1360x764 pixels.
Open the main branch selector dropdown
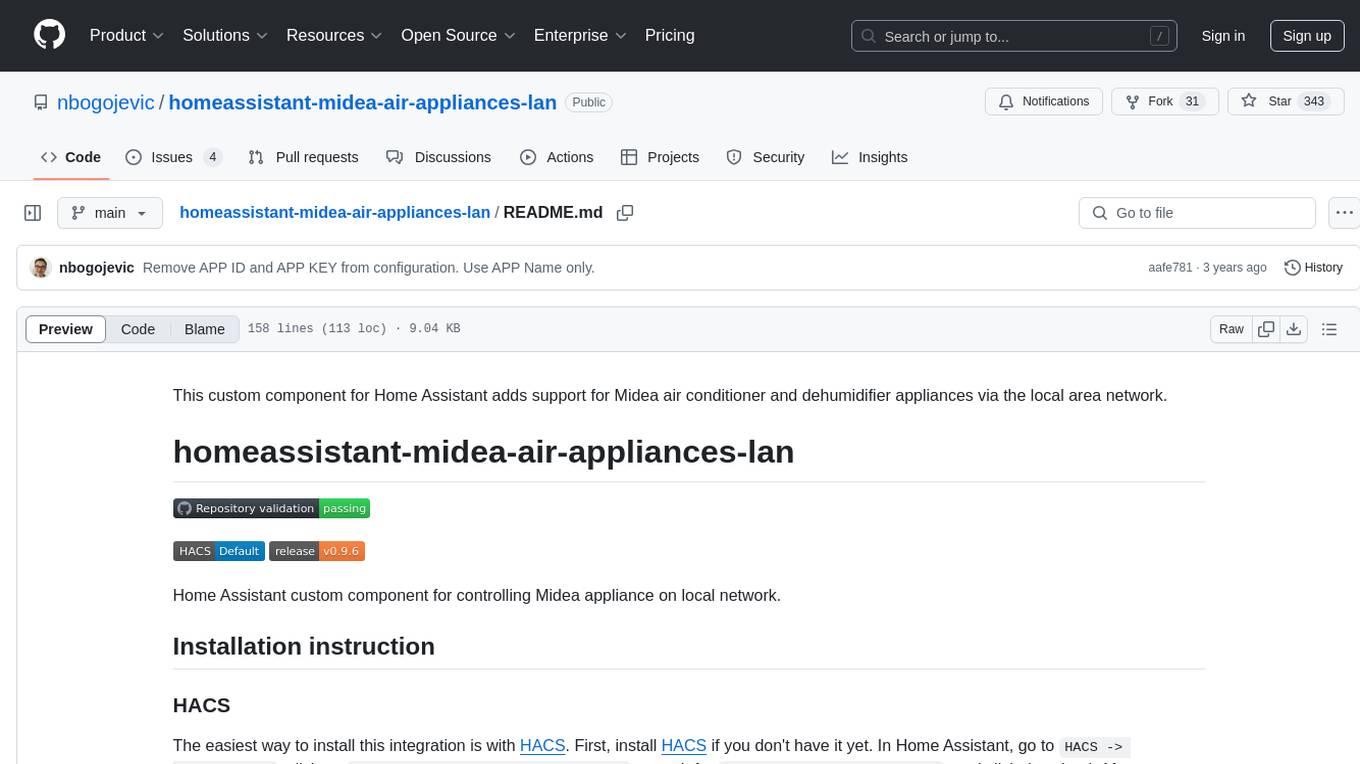coord(110,213)
